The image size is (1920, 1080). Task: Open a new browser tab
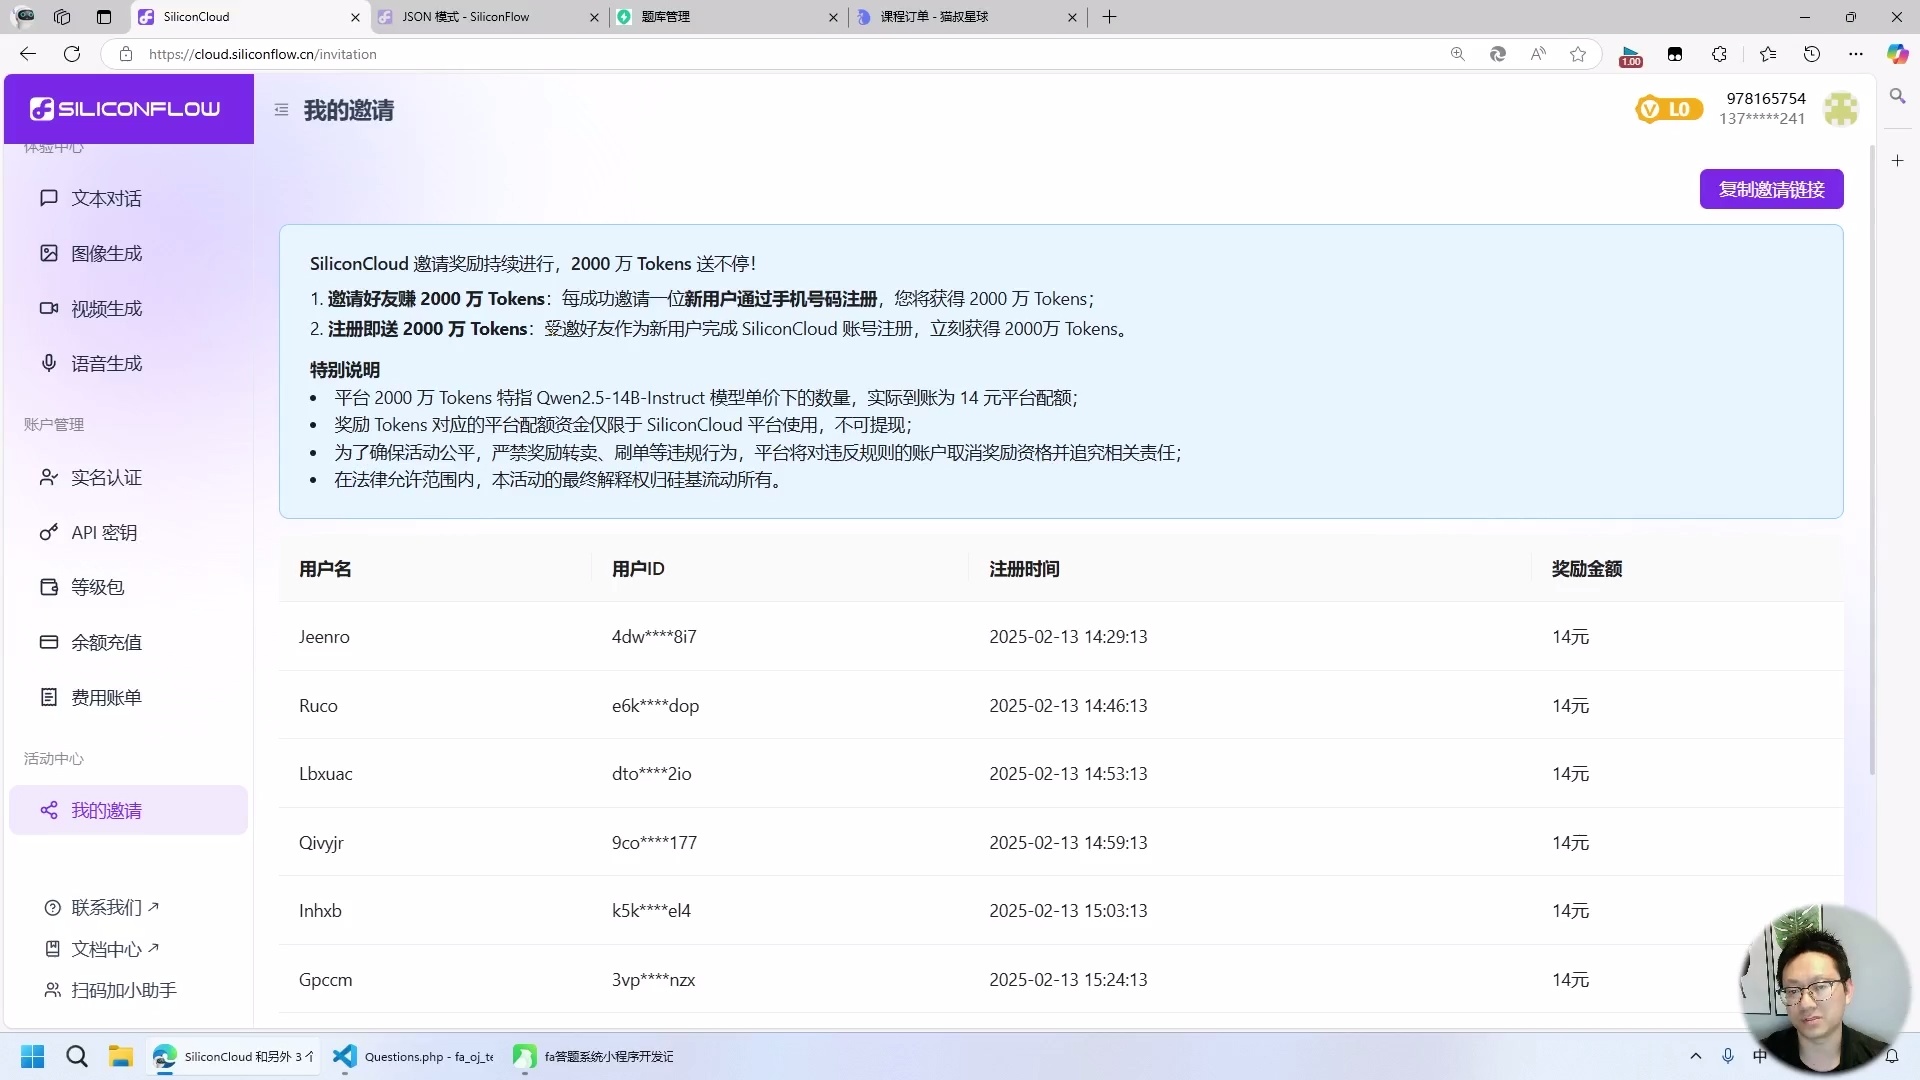coord(1109,17)
